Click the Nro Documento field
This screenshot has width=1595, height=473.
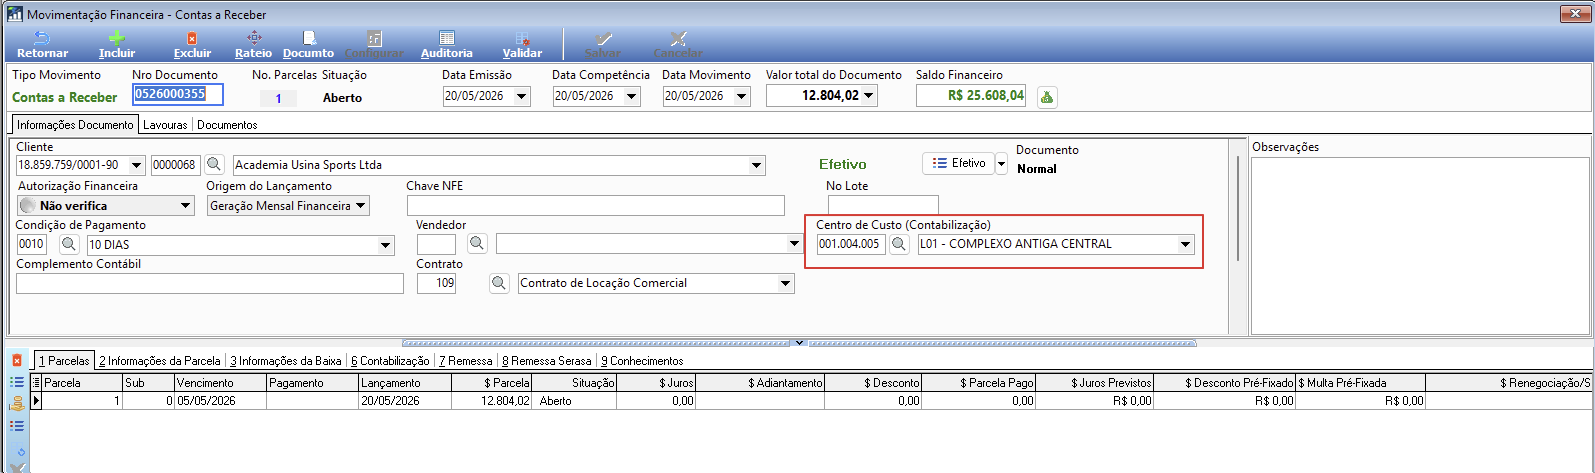click(177, 94)
